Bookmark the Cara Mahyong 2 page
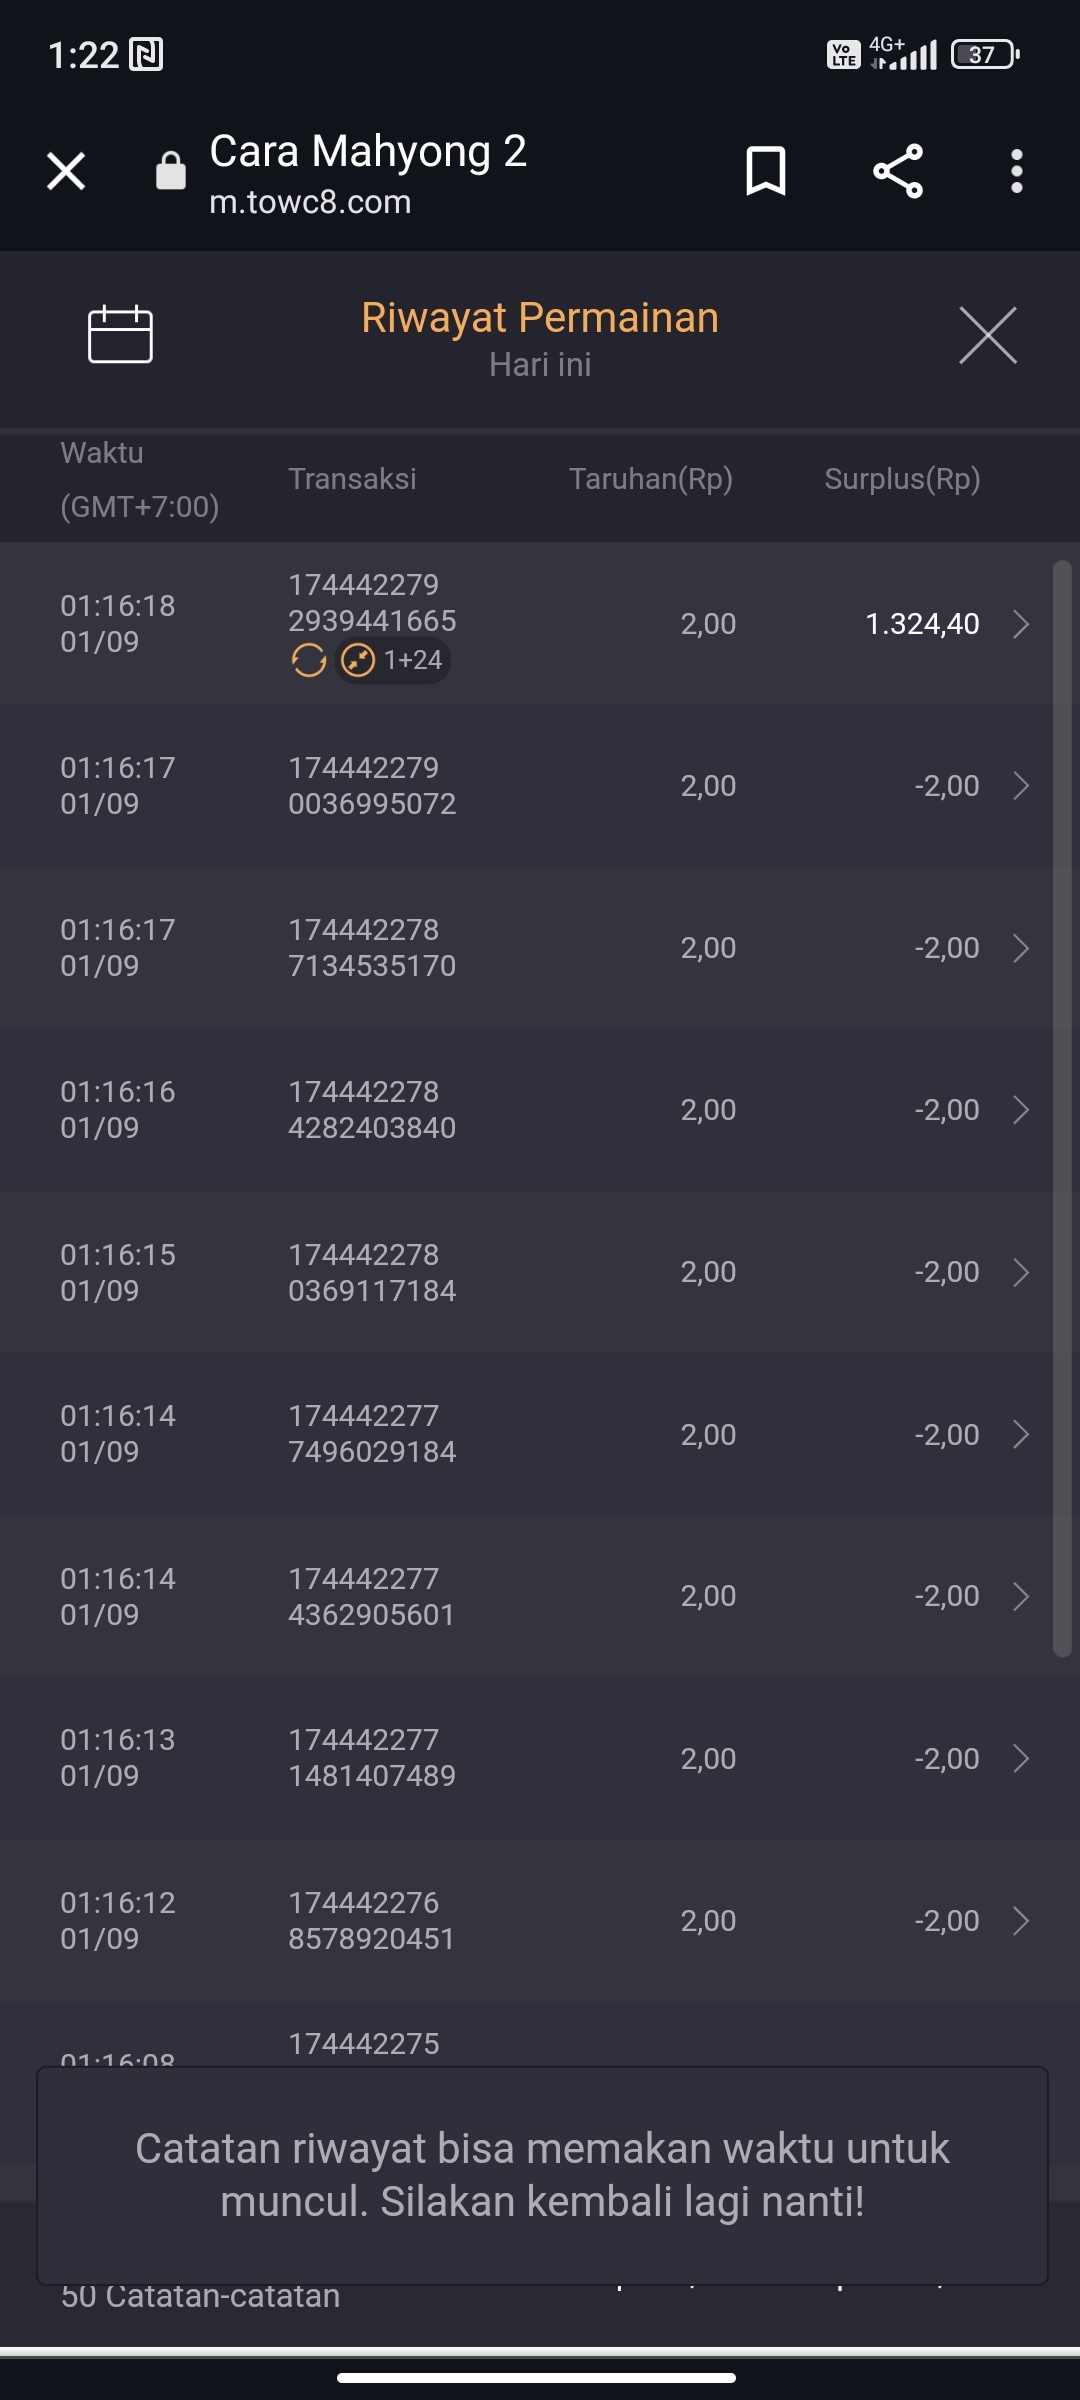1080x2400 pixels. click(x=766, y=171)
